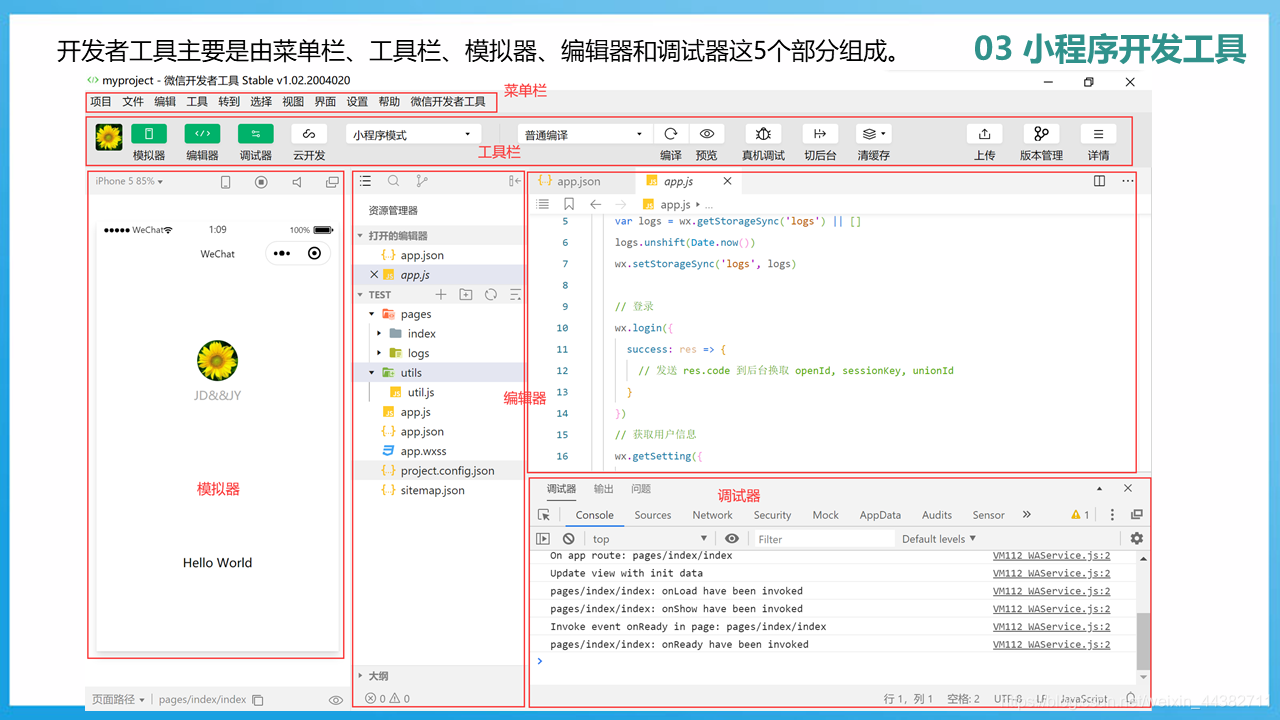1280x720 pixels.
Task: Open the 视图 menu
Action: point(293,102)
